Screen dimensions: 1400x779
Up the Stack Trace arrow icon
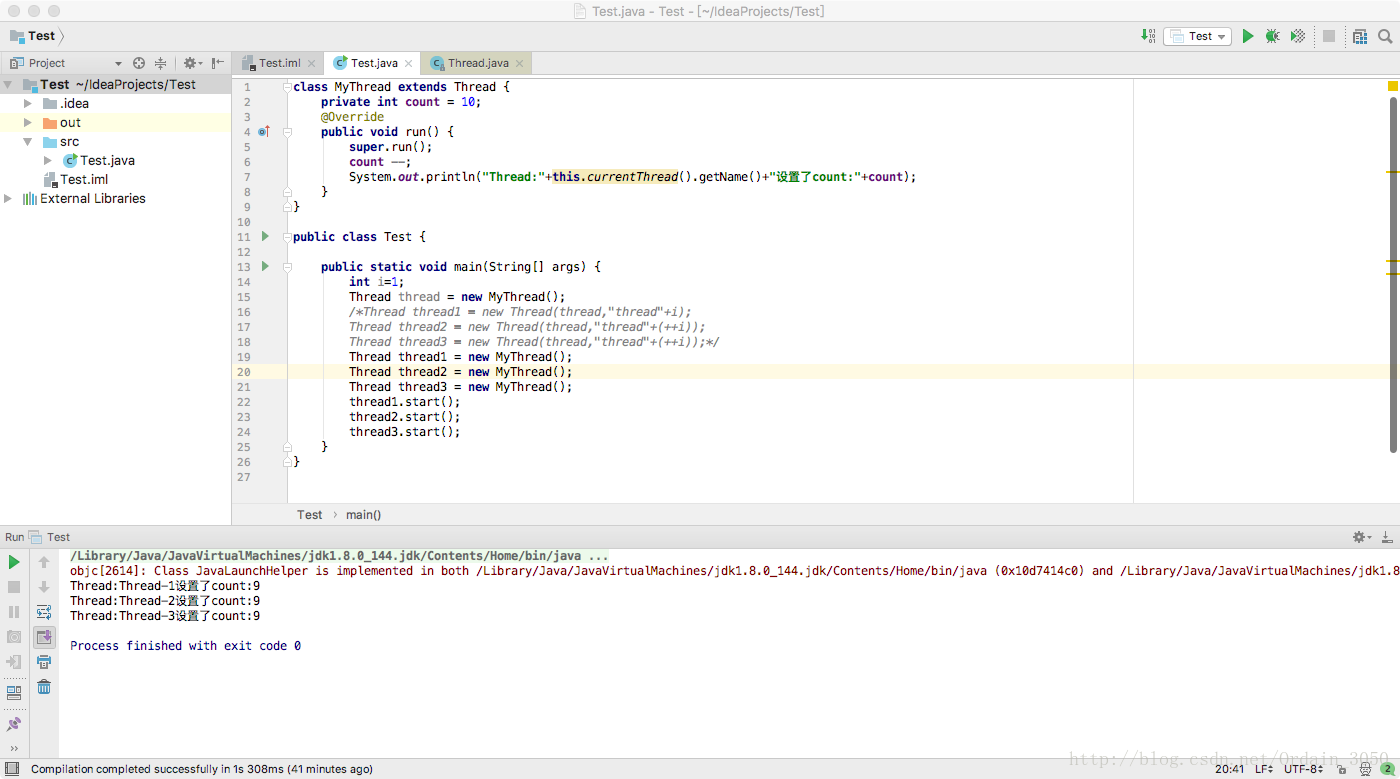pos(44,563)
